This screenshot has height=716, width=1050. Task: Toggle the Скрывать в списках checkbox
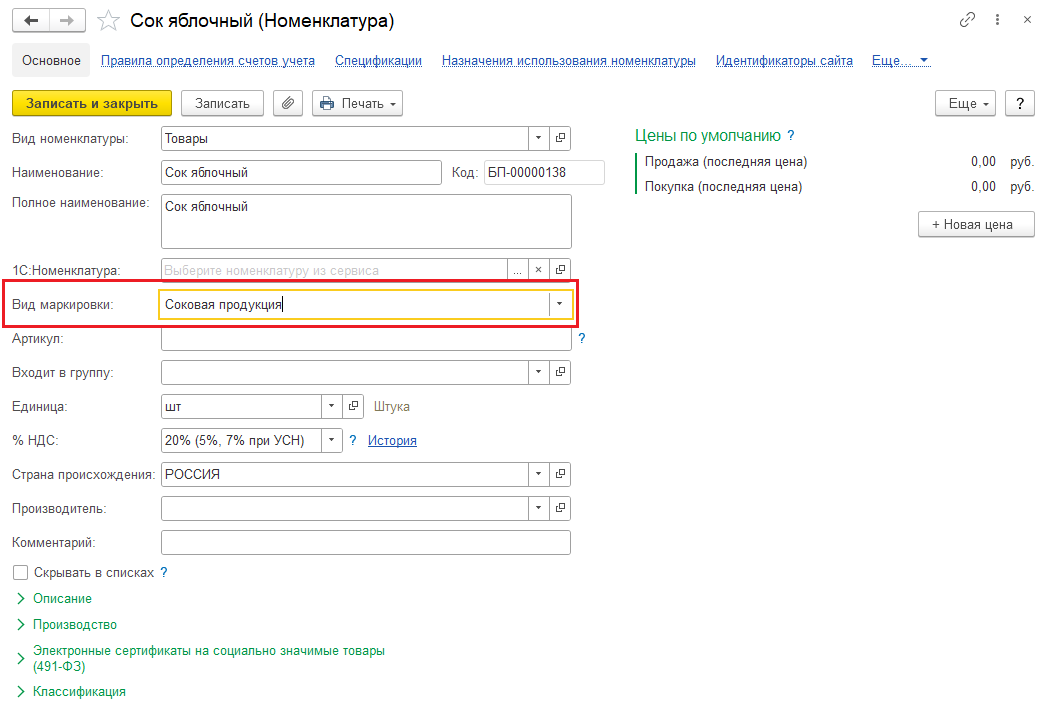point(21,573)
